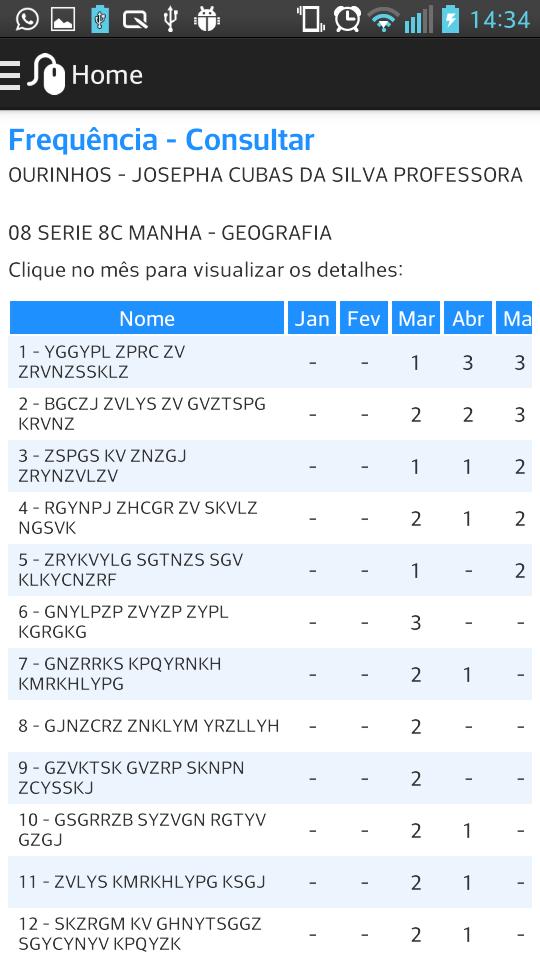Tap the Home title in header

[x=107, y=75]
